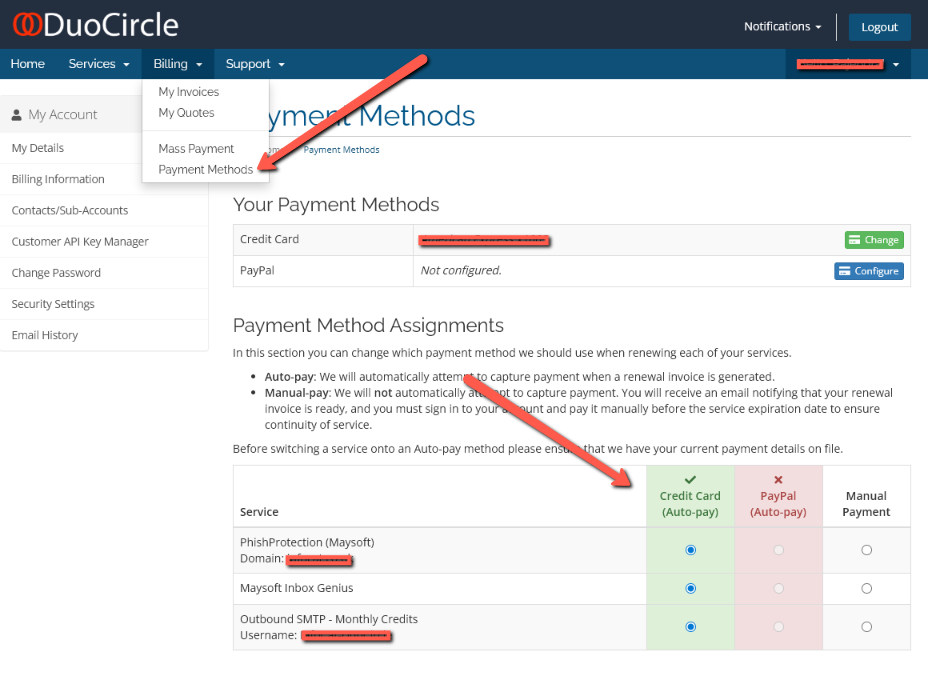The image size is (928, 676).
Task: Click the Logout button
Action: point(879,27)
